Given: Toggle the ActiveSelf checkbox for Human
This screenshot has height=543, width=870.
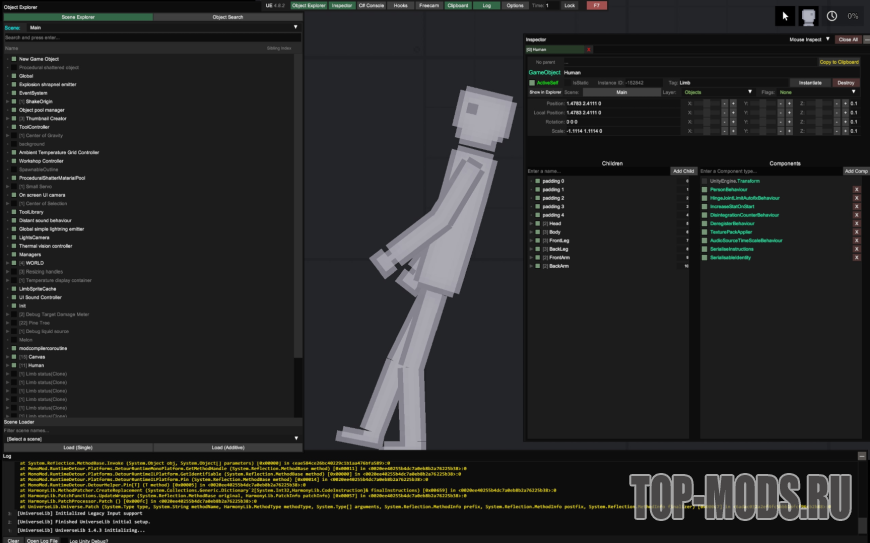Looking at the screenshot, I should pos(532,83).
